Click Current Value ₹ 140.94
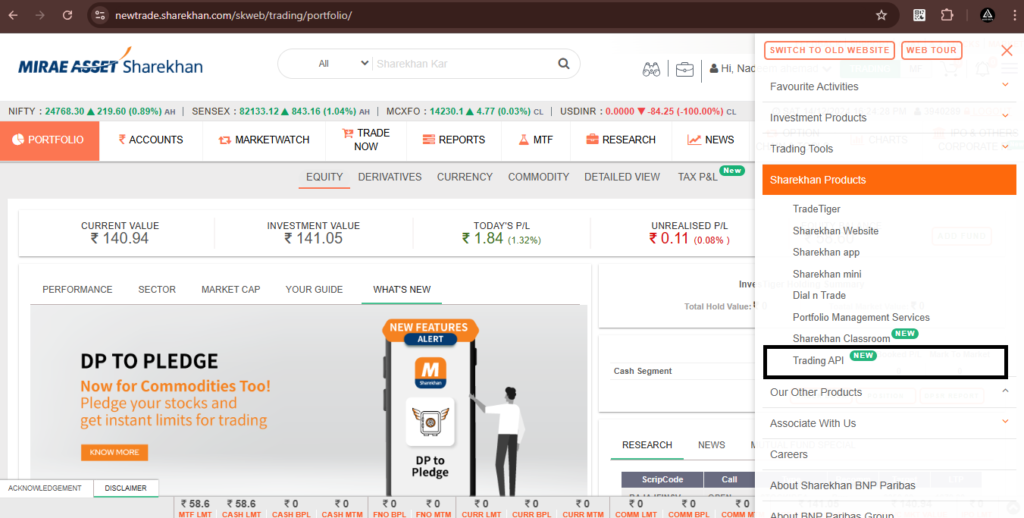Image resolution: width=1024 pixels, height=518 pixels. coord(120,233)
